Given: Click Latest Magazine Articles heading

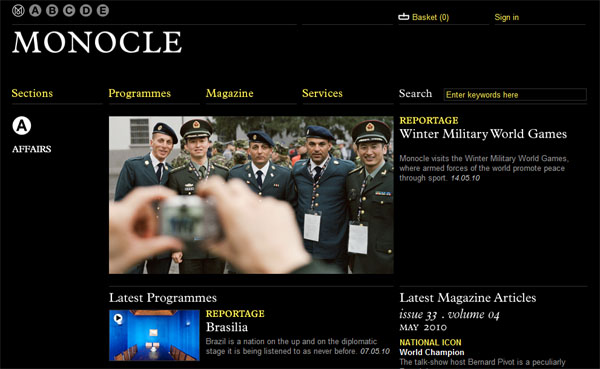Looking at the screenshot, I should click(x=468, y=298).
